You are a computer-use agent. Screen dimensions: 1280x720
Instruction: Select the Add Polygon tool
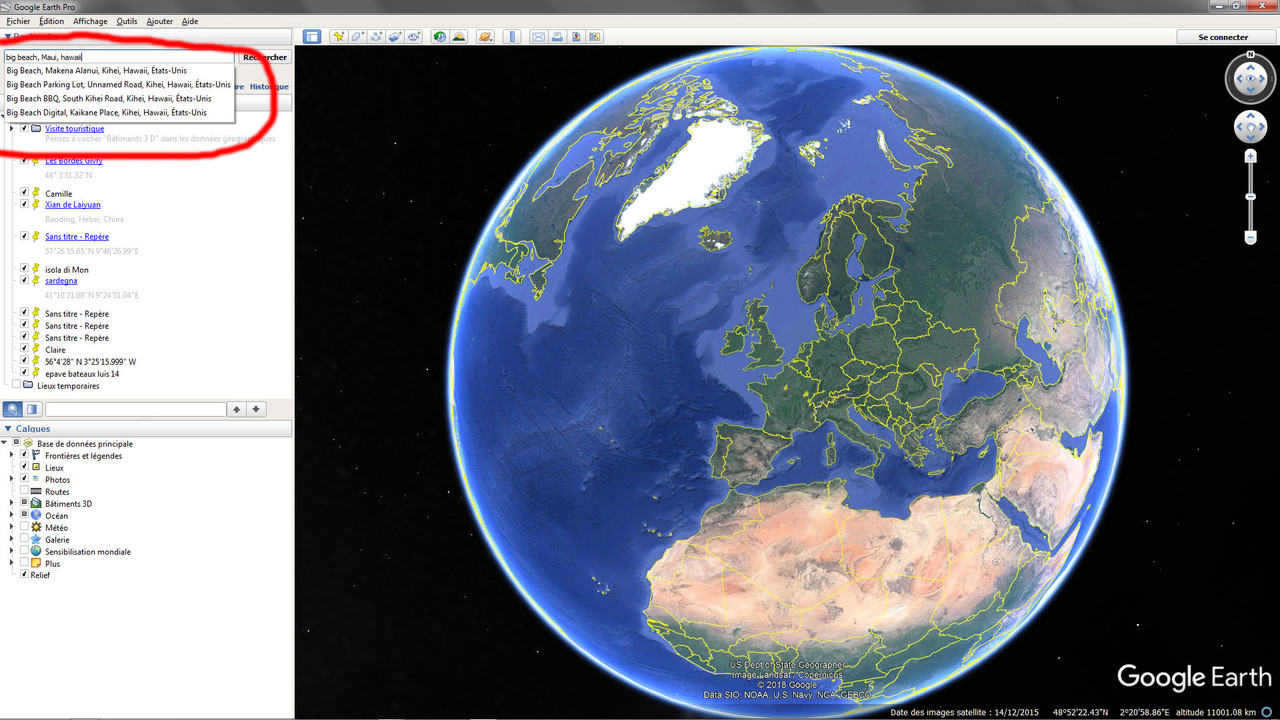(x=357, y=37)
